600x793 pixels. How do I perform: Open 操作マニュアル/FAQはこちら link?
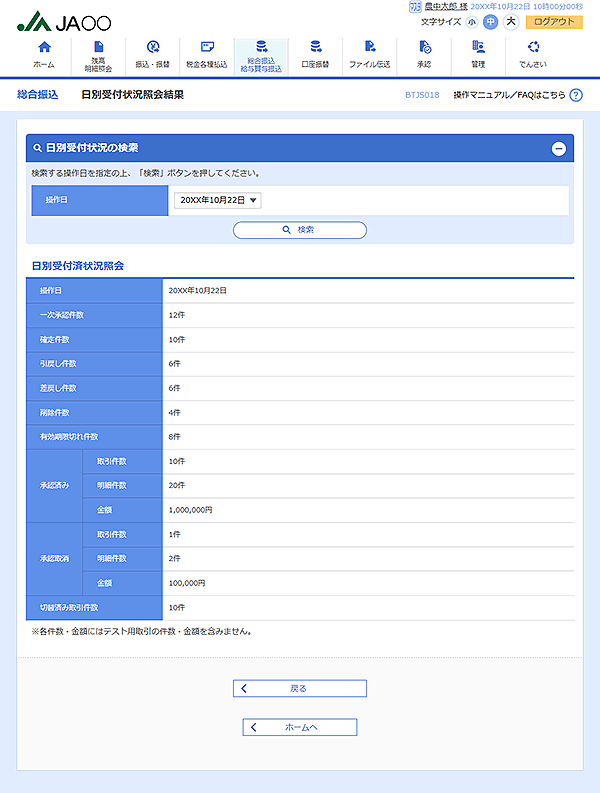point(509,95)
